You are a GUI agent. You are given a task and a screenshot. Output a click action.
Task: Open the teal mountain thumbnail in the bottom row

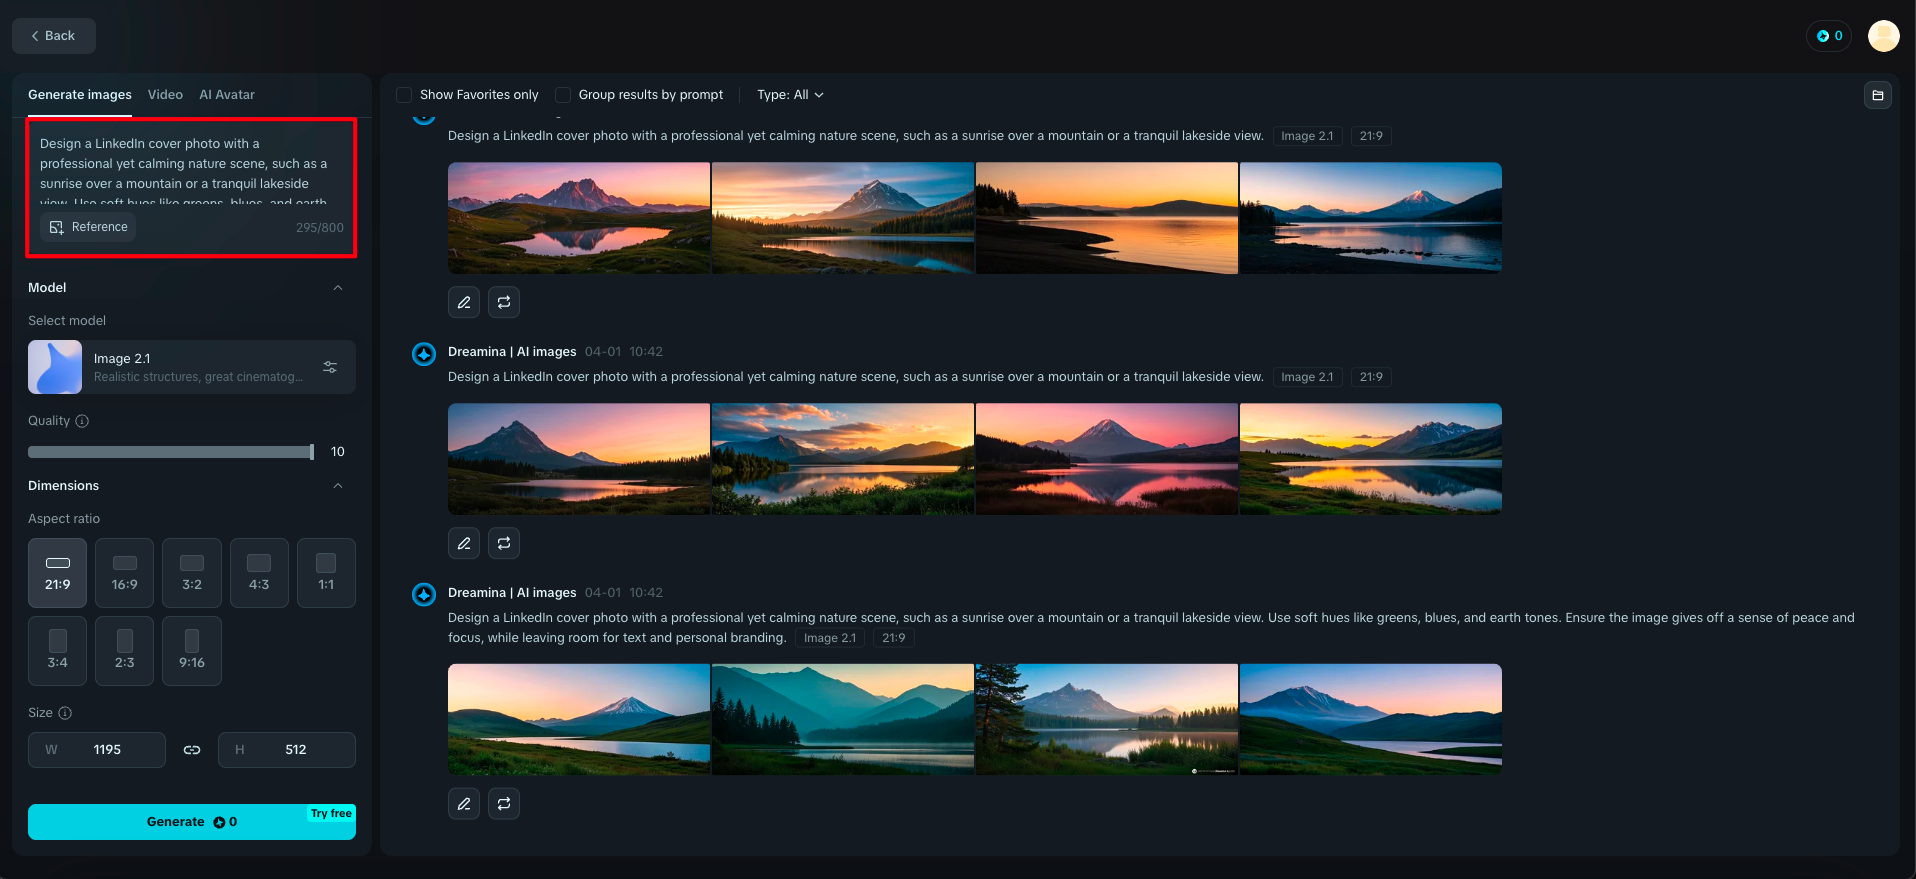[843, 720]
